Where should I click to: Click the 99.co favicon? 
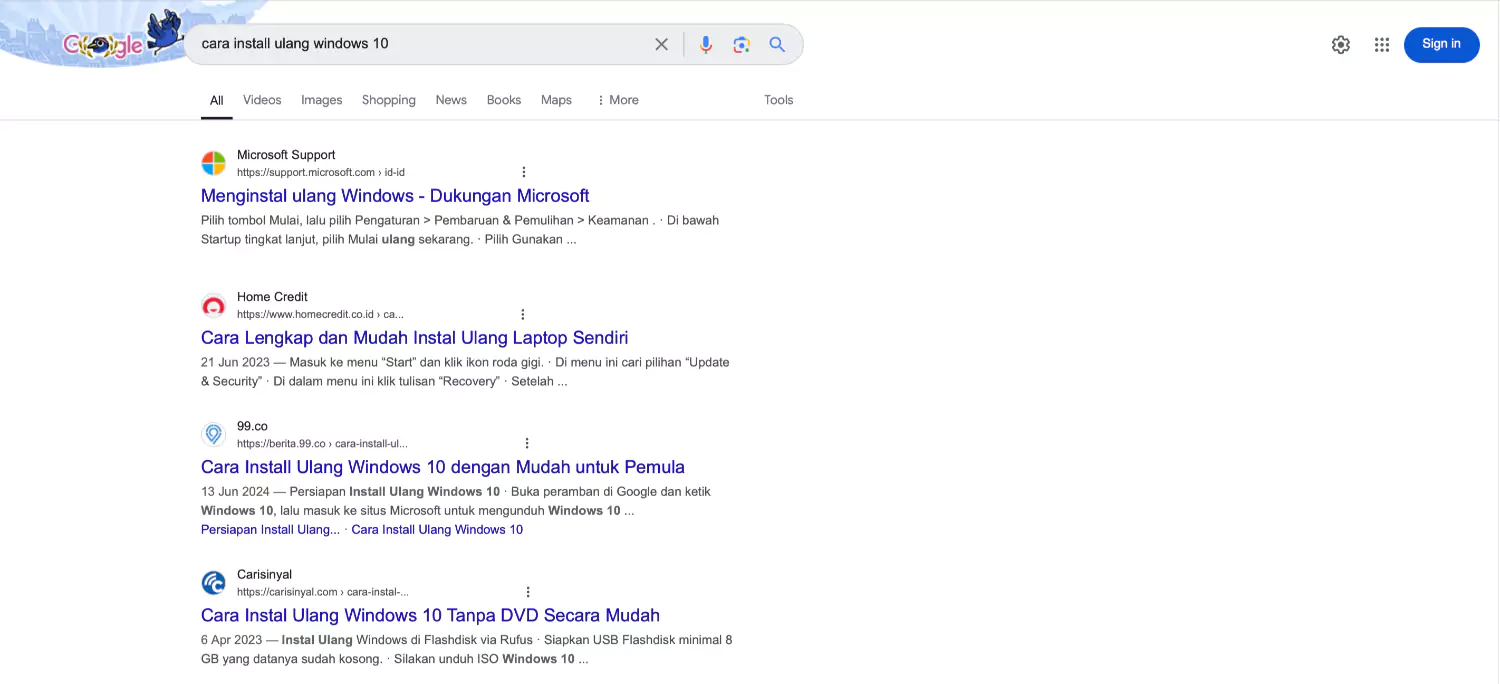[213, 434]
